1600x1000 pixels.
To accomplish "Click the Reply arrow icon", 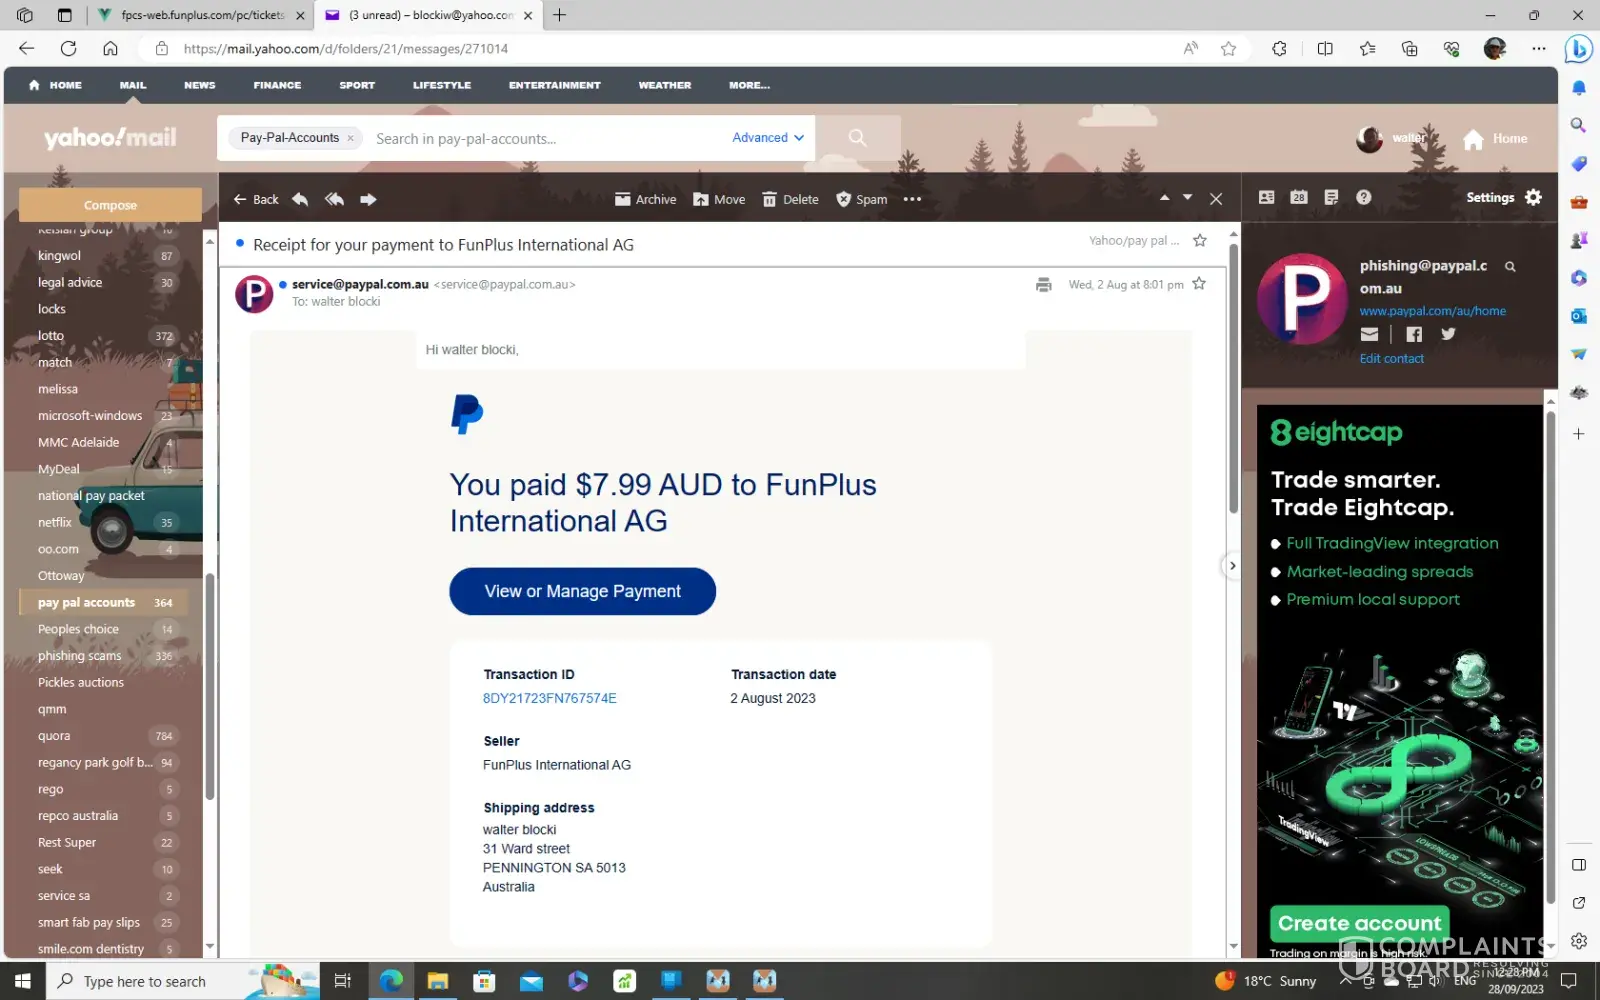I will [x=300, y=199].
